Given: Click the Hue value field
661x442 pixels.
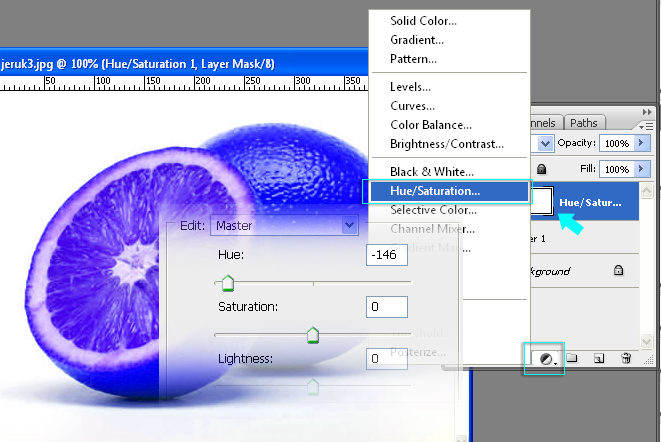Looking at the screenshot, I should click(387, 255).
